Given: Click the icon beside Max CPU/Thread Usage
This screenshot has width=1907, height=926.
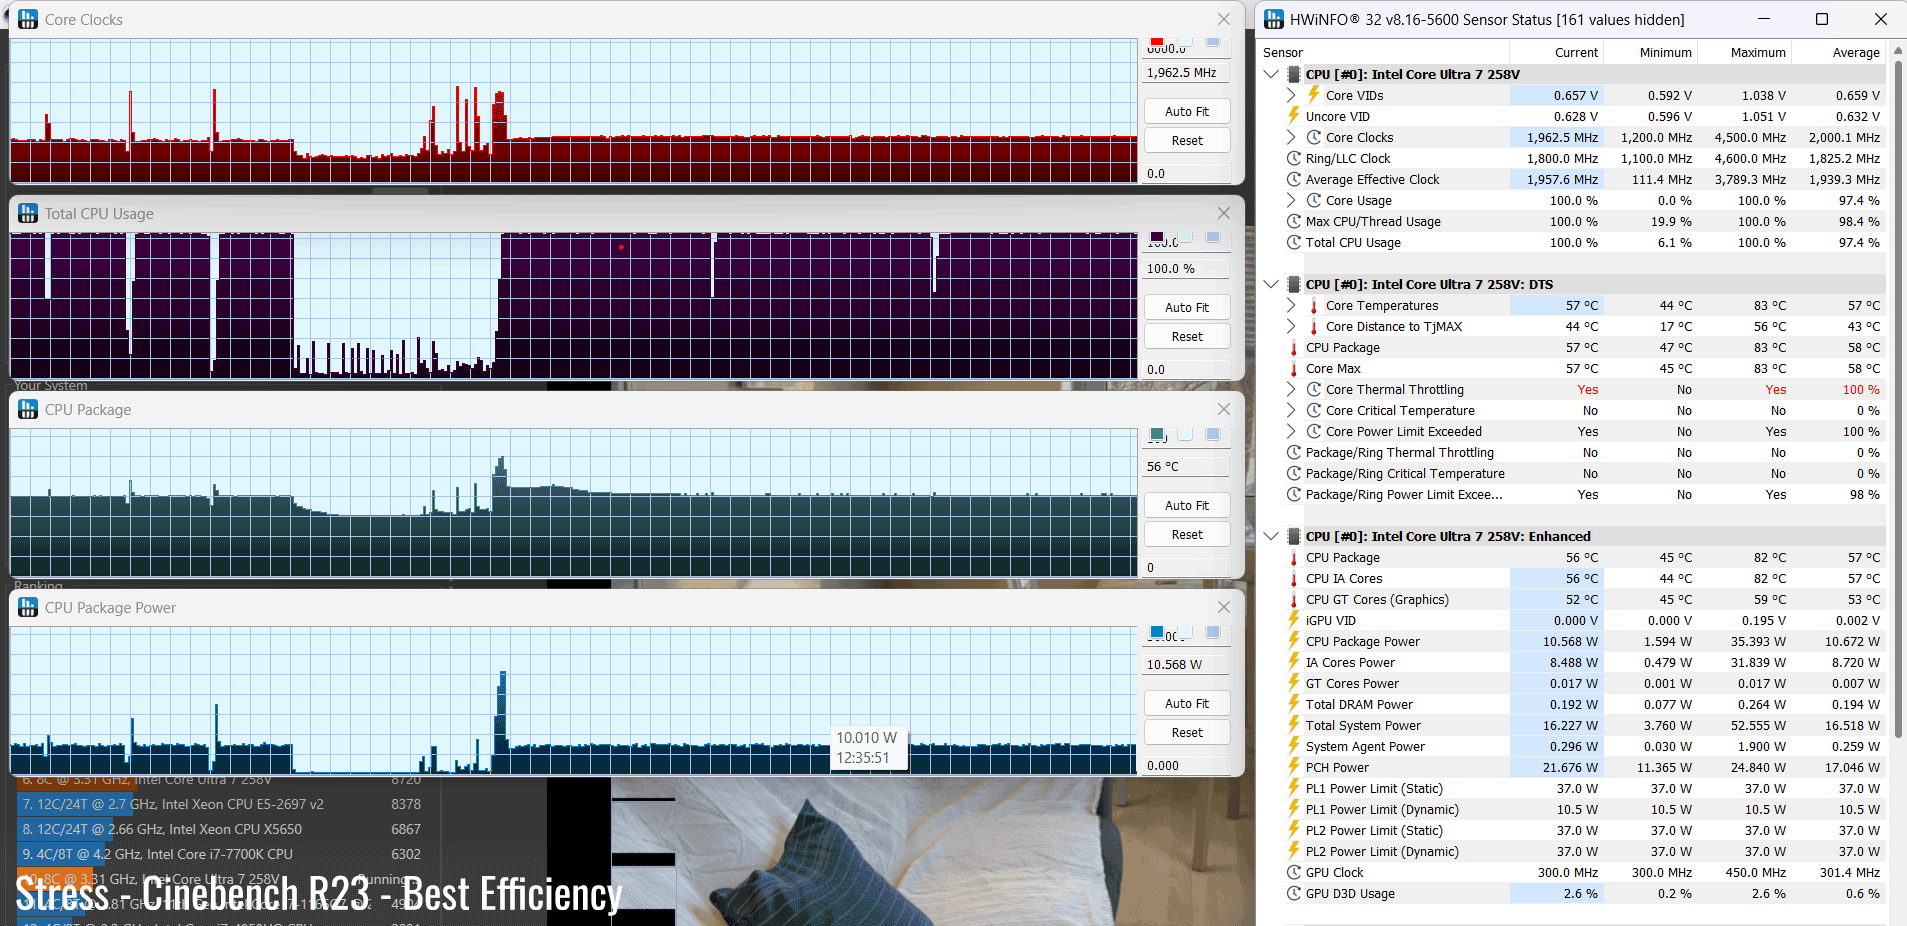Looking at the screenshot, I should 1294,221.
